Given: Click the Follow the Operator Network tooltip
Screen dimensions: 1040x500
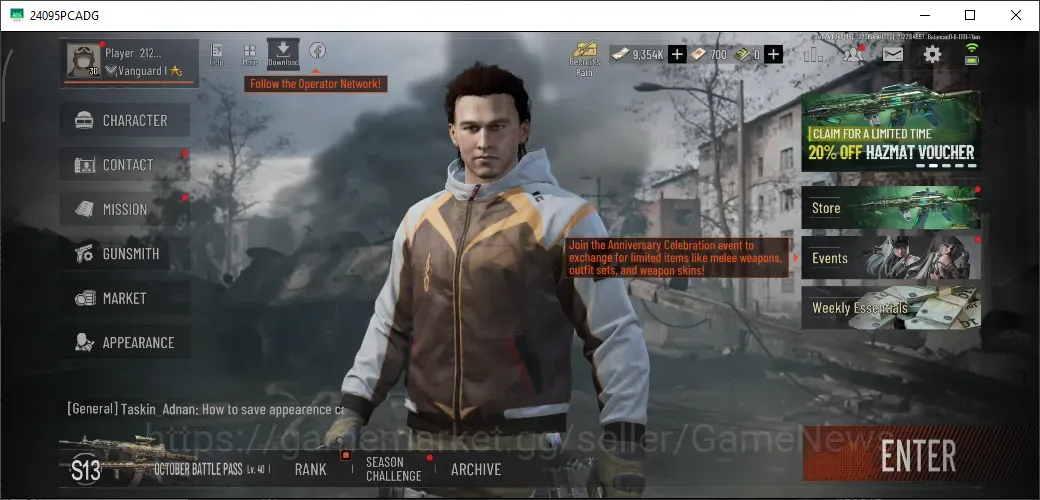Looking at the screenshot, I should [316, 84].
